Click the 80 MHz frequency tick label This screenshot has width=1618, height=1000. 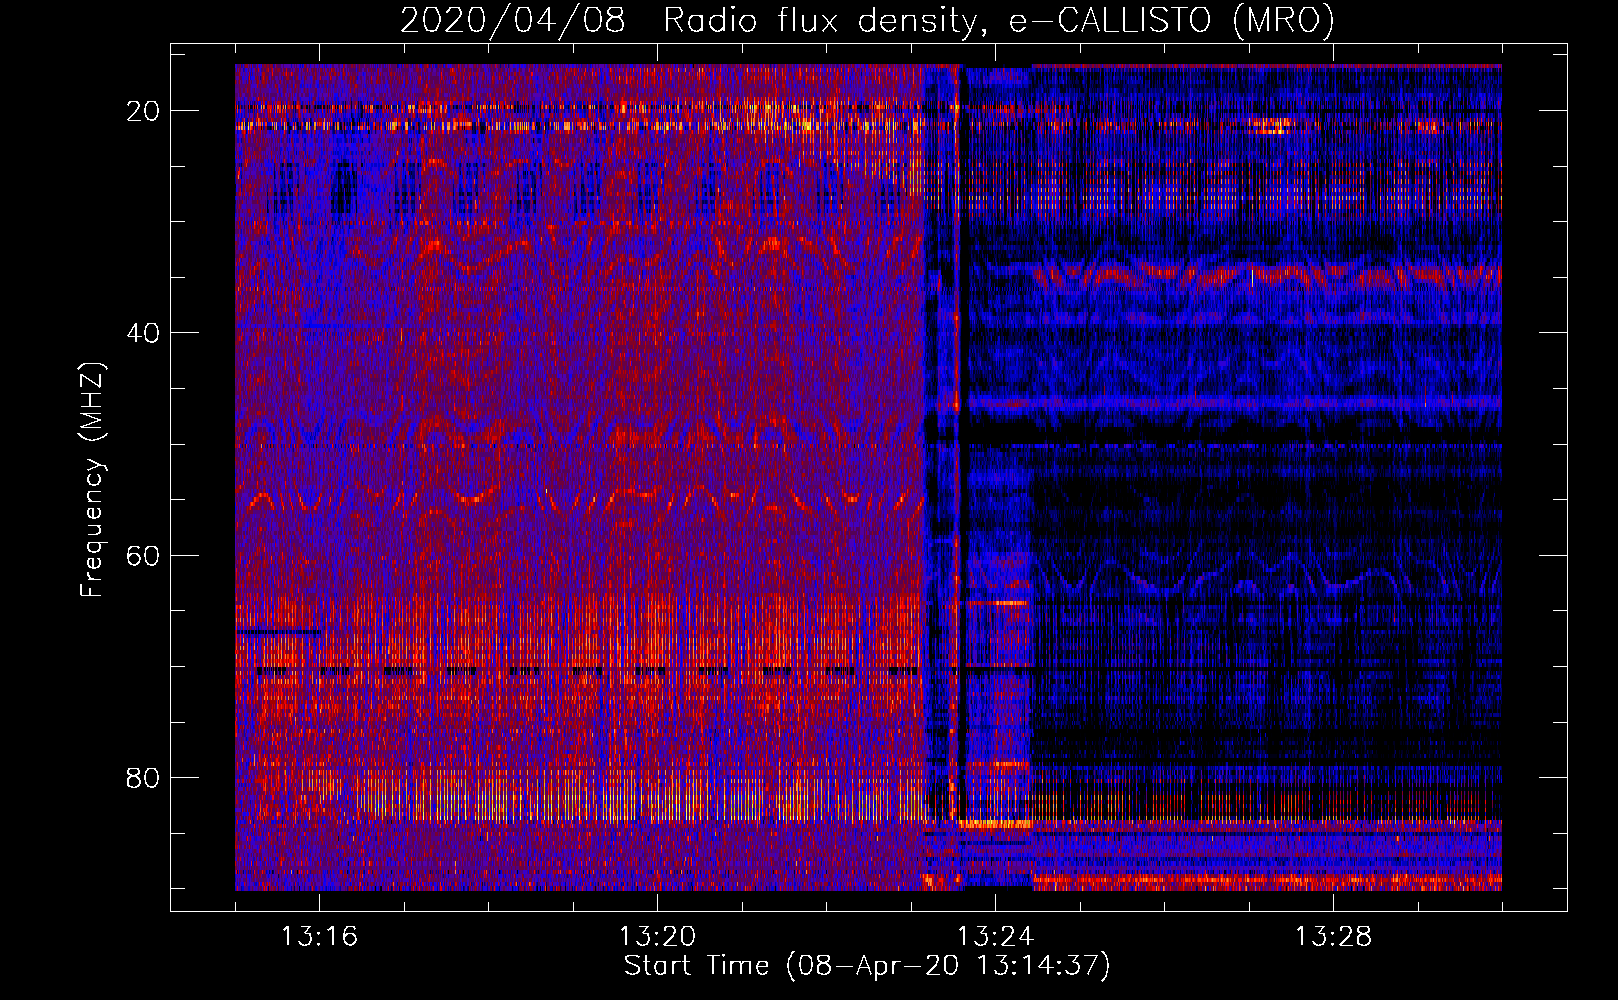pyautogui.click(x=143, y=778)
